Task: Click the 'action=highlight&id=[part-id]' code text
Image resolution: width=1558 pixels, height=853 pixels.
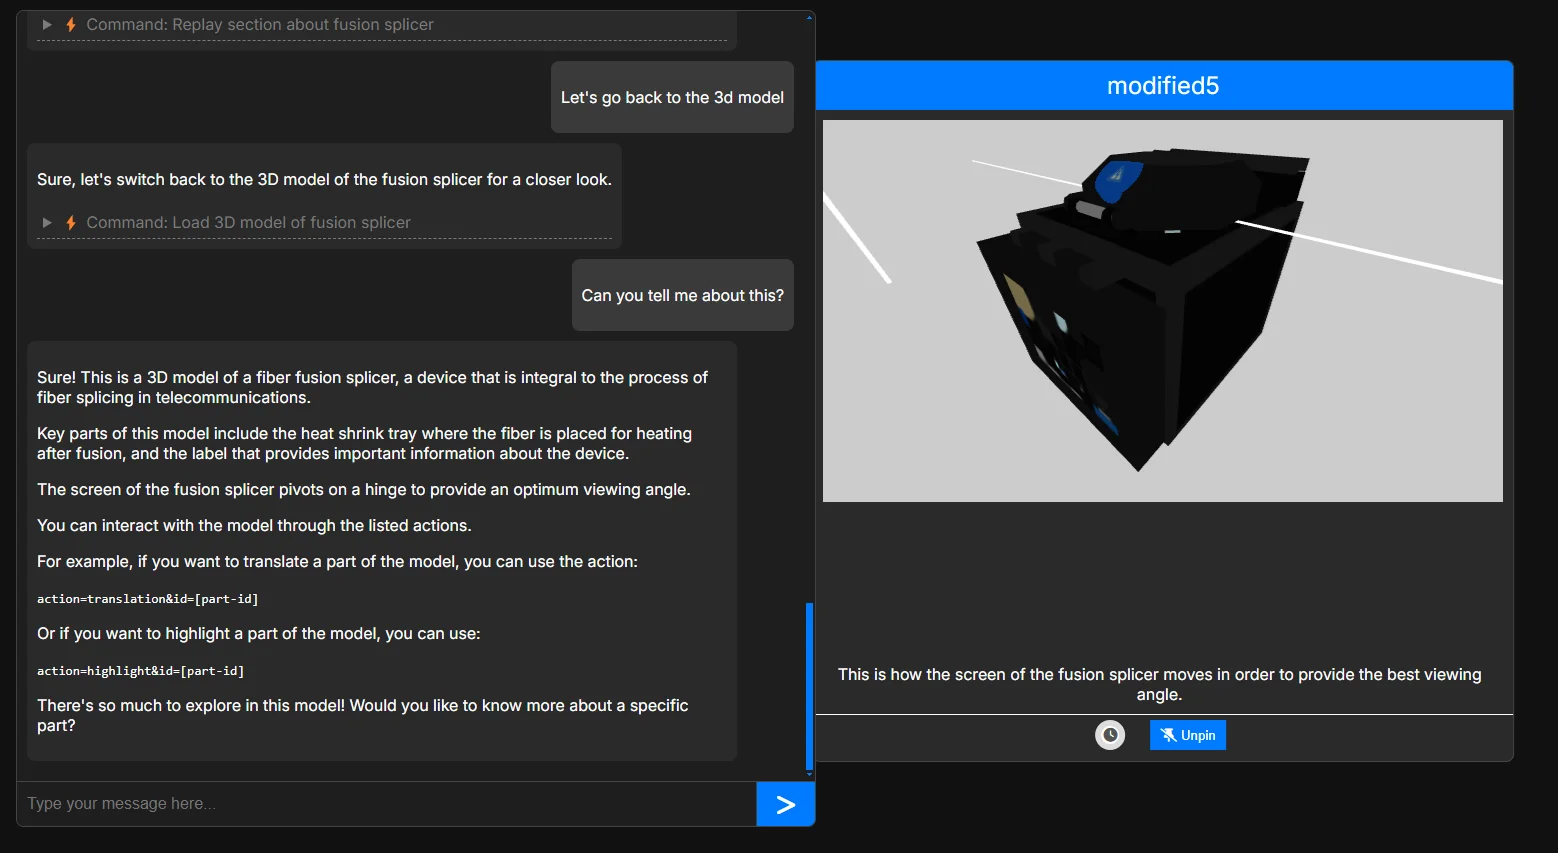Action: [x=141, y=671]
